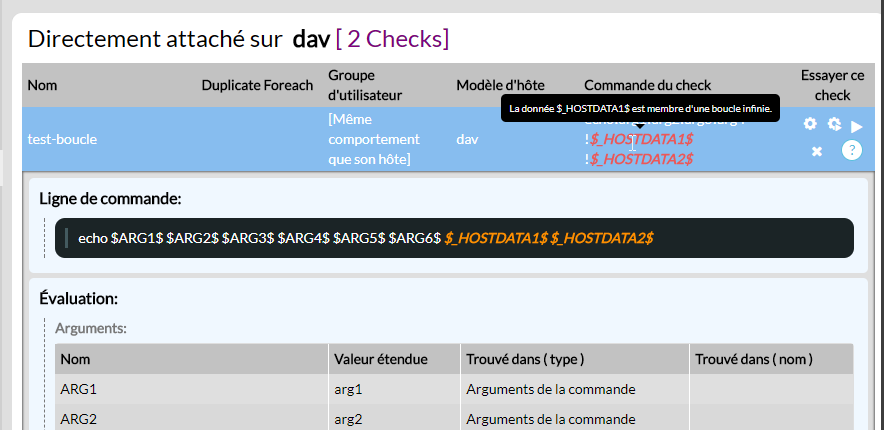Click the Trouvé dans ( type ) header
This screenshot has width=884, height=430.
pos(525,359)
